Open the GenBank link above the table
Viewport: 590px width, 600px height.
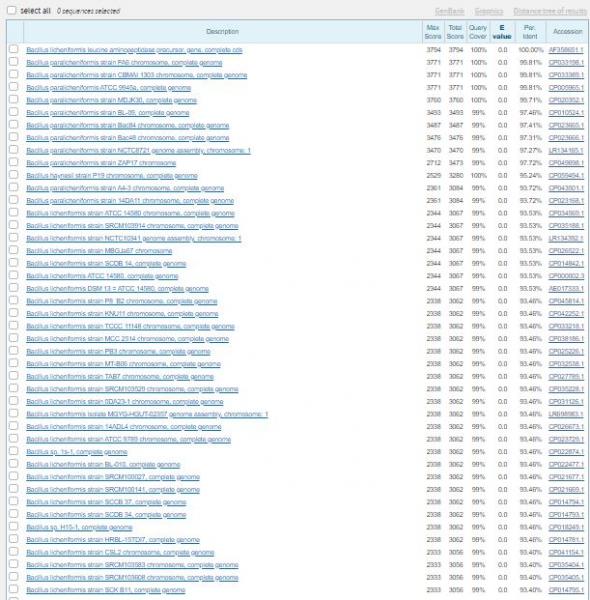[x=450, y=11]
